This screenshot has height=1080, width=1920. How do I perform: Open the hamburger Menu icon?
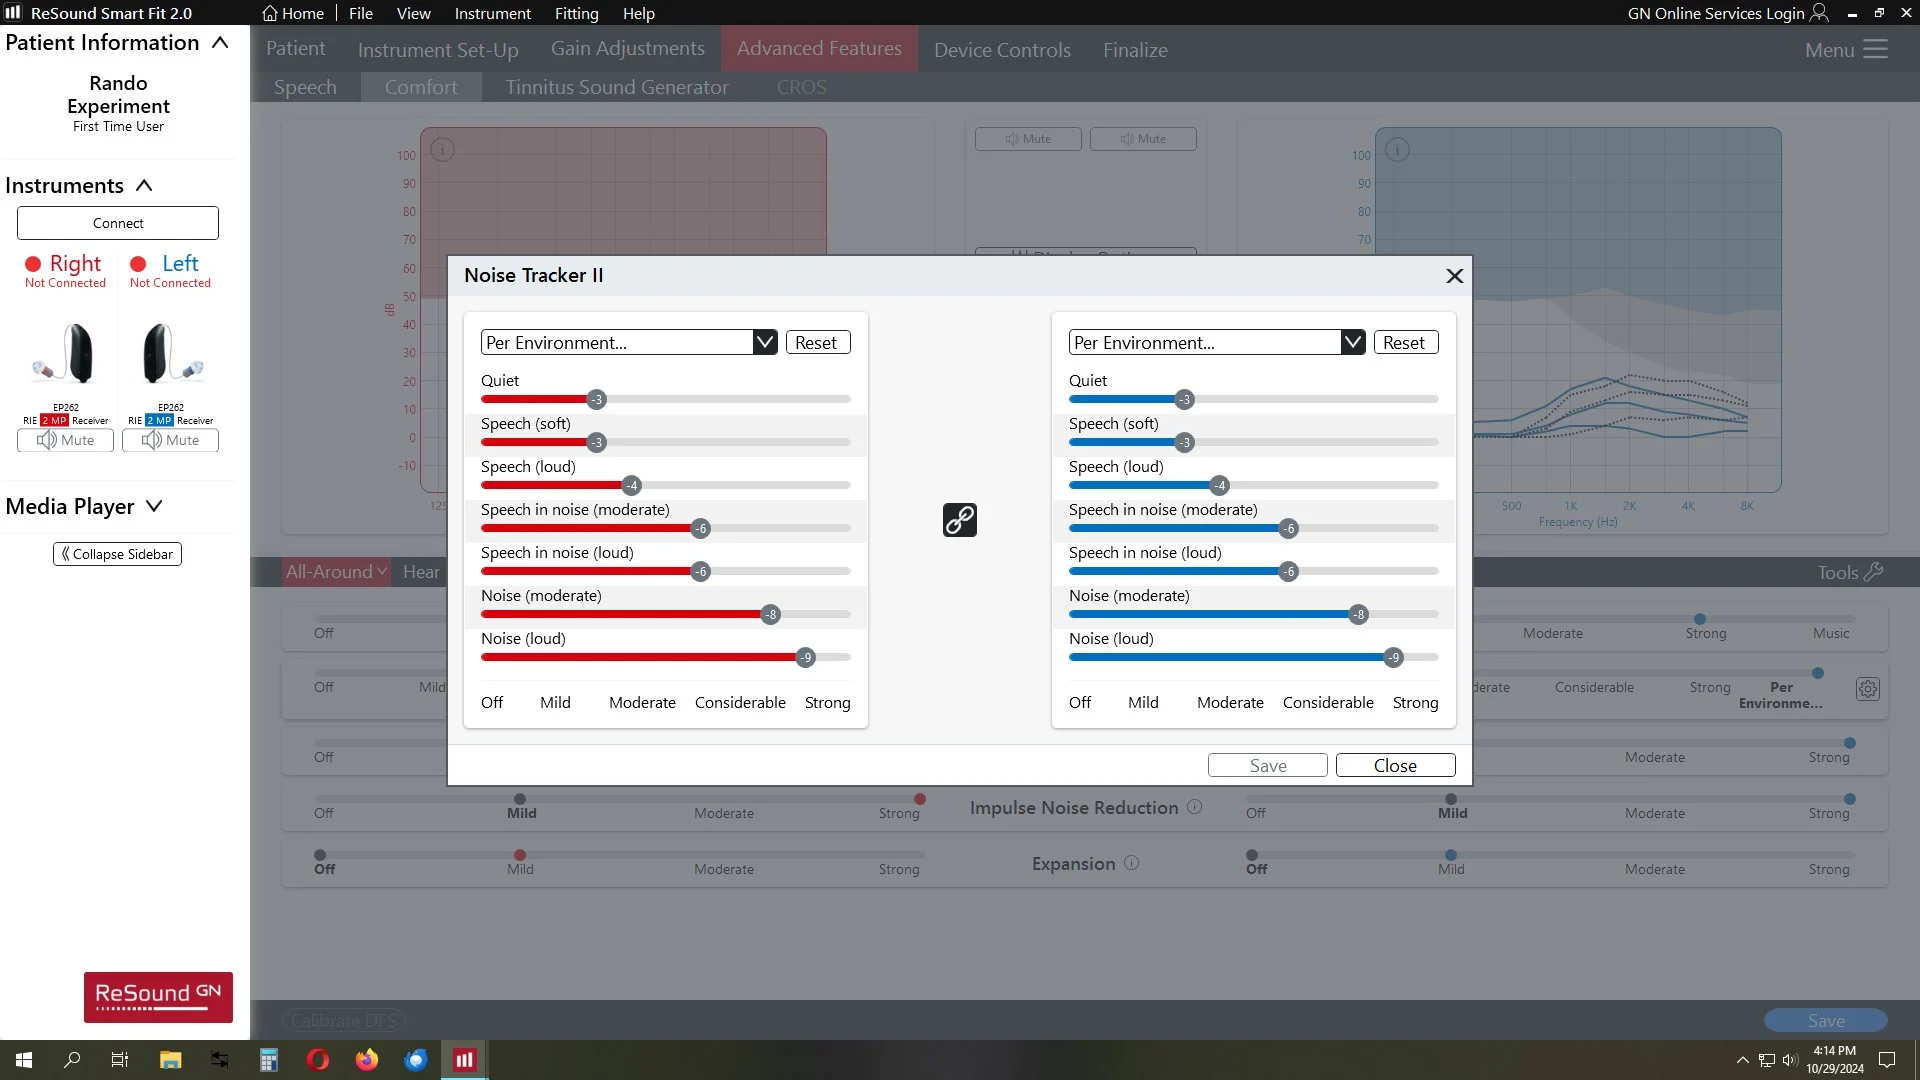pyautogui.click(x=1875, y=49)
